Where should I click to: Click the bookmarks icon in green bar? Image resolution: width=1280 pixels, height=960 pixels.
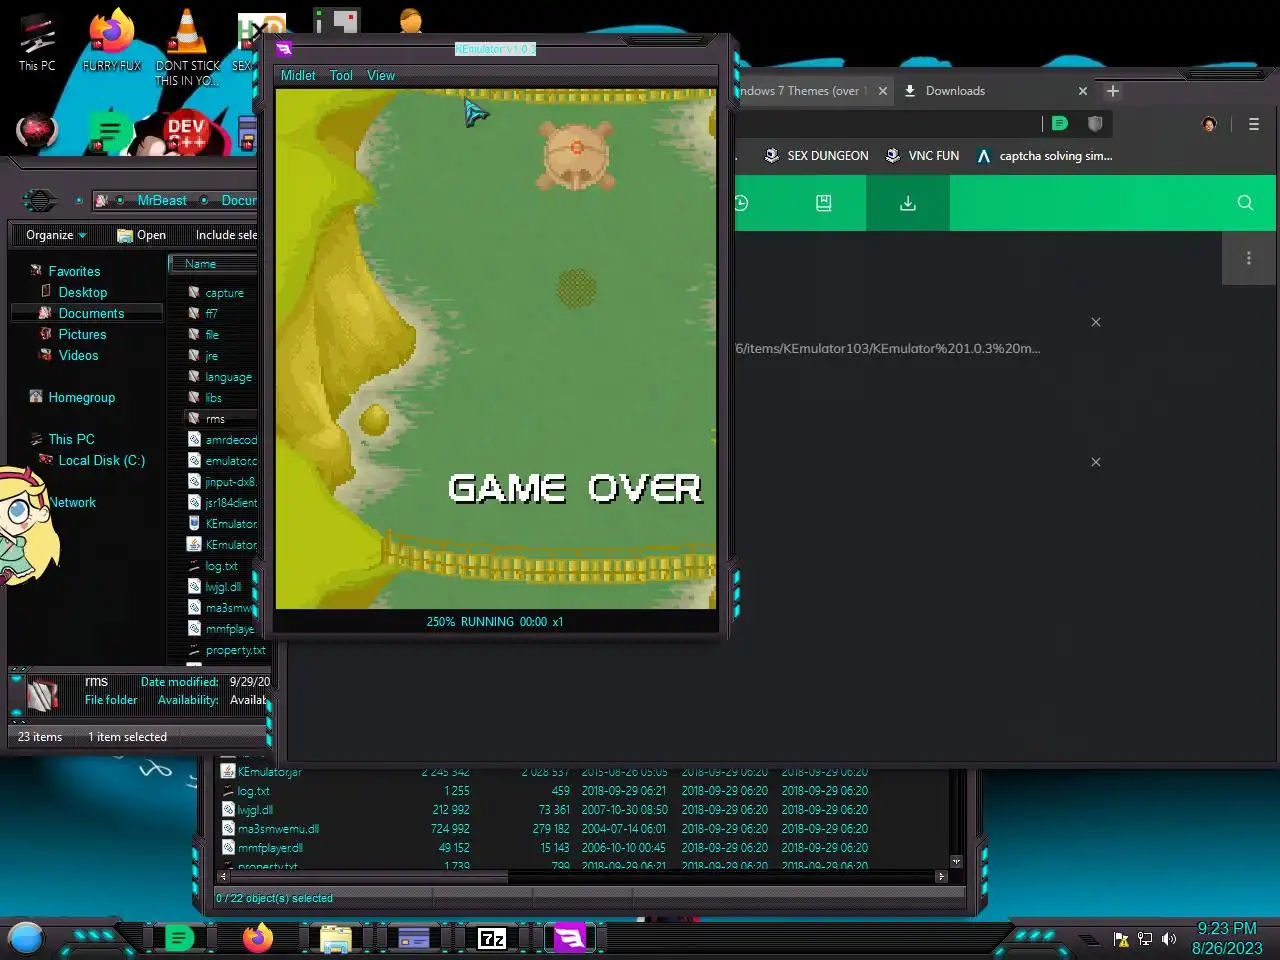823,203
